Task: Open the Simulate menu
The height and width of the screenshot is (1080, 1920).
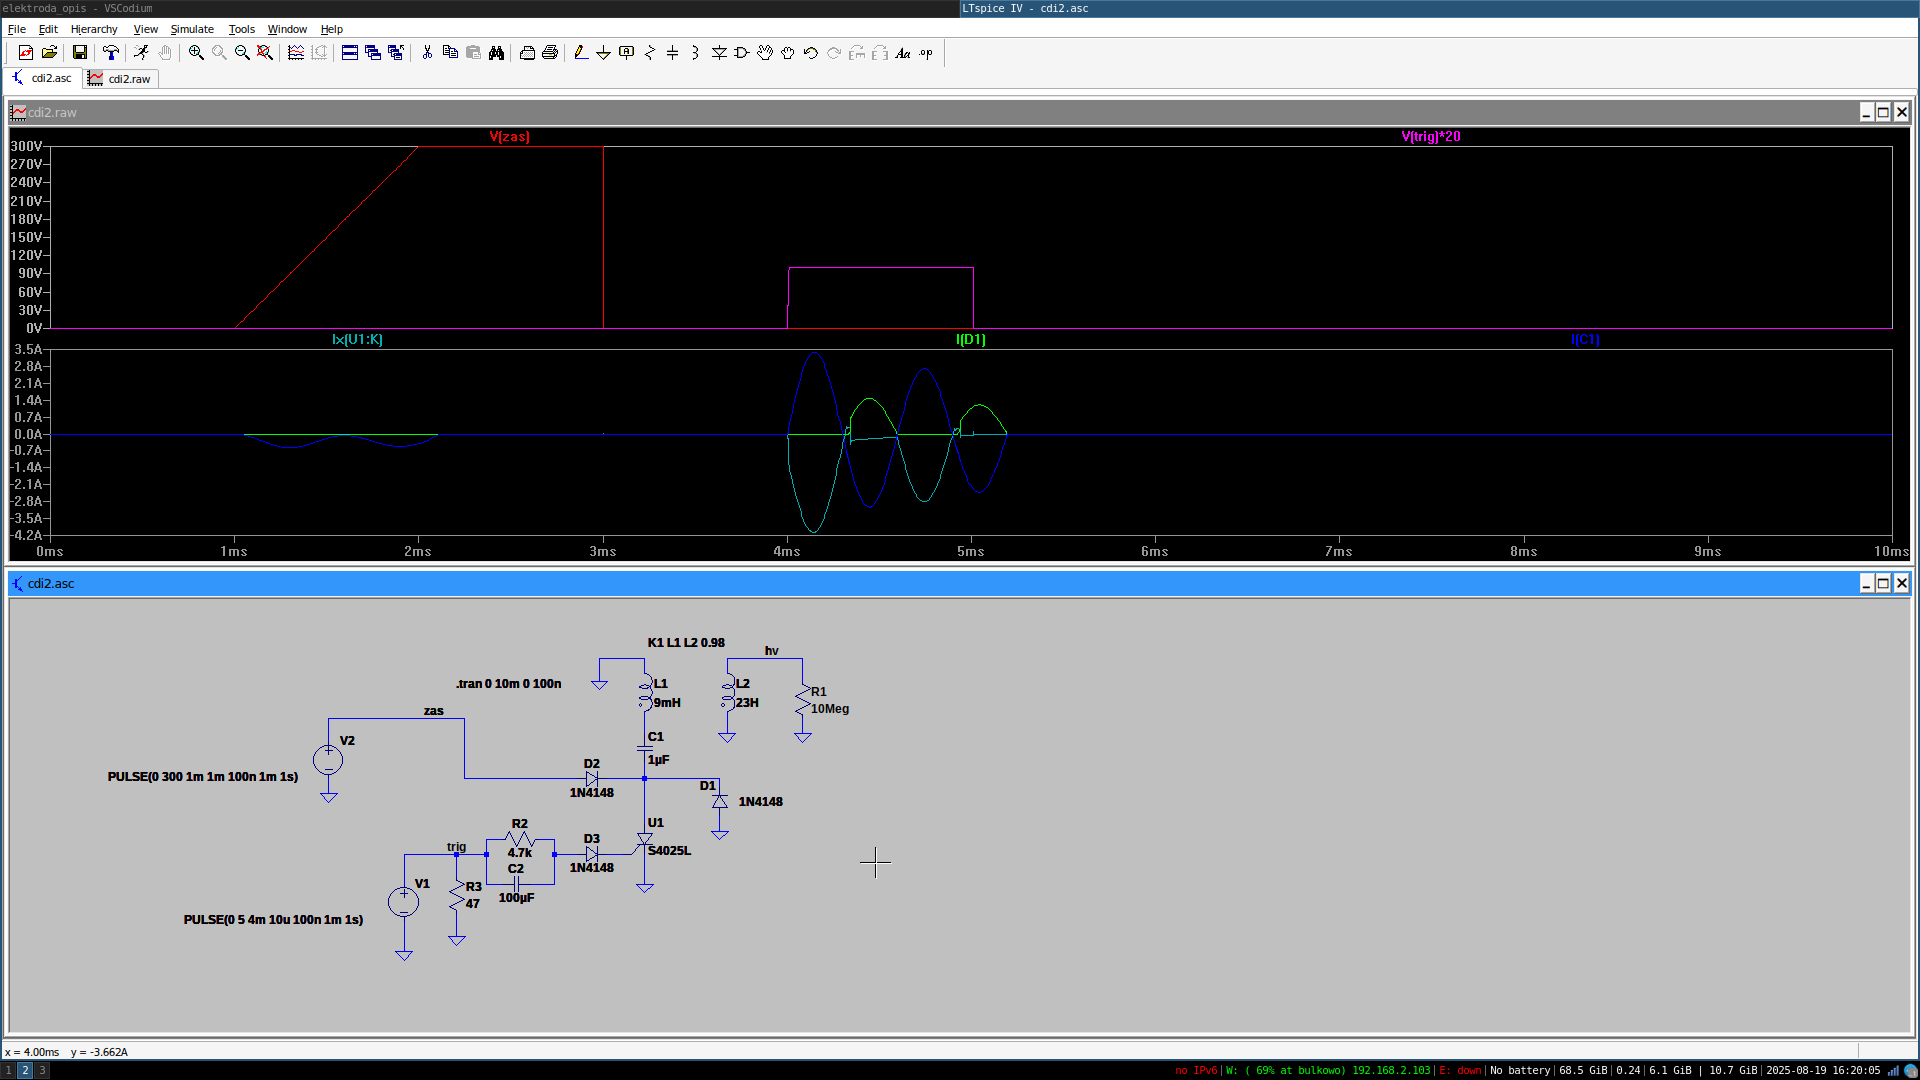Action: 192,29
